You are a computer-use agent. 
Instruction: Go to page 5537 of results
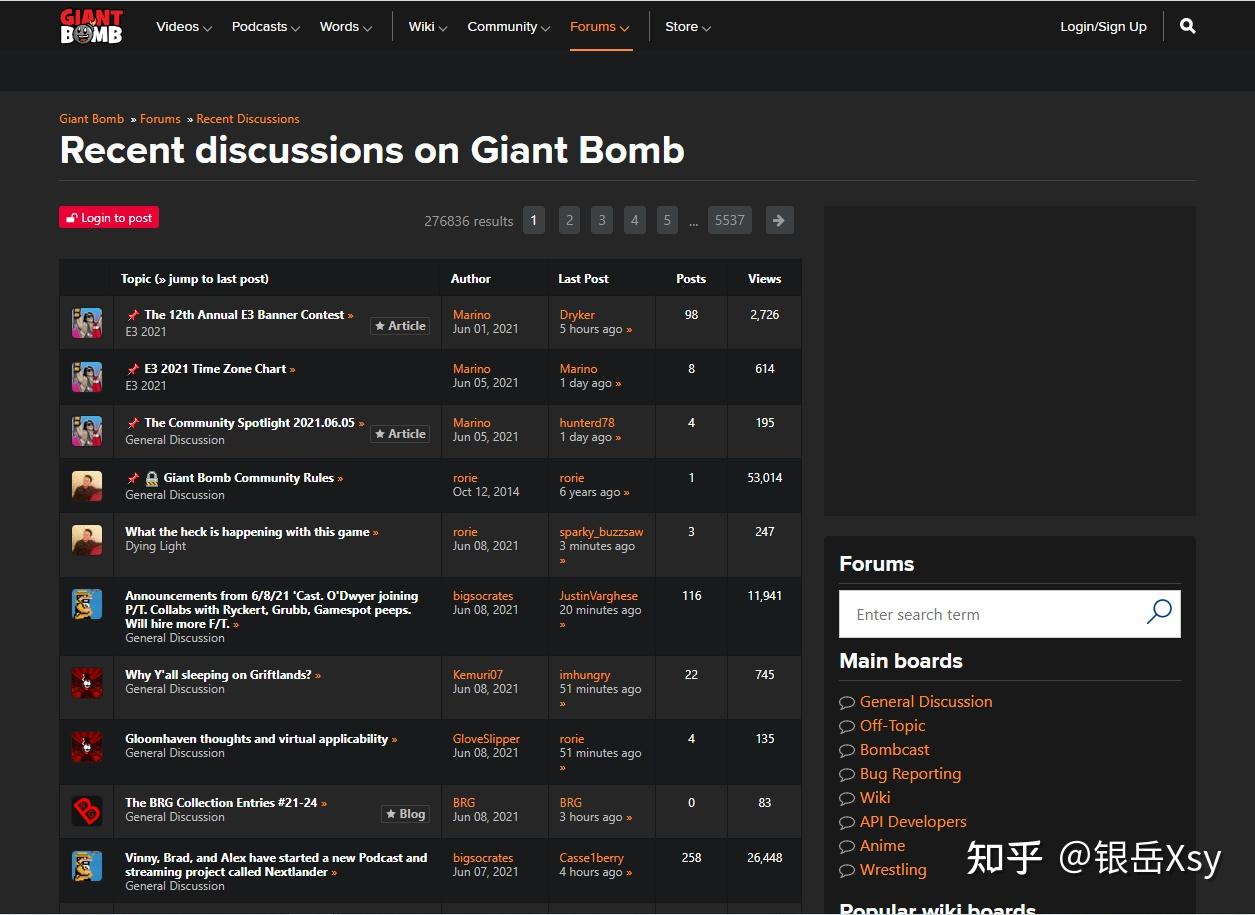(x=729, y=220)
